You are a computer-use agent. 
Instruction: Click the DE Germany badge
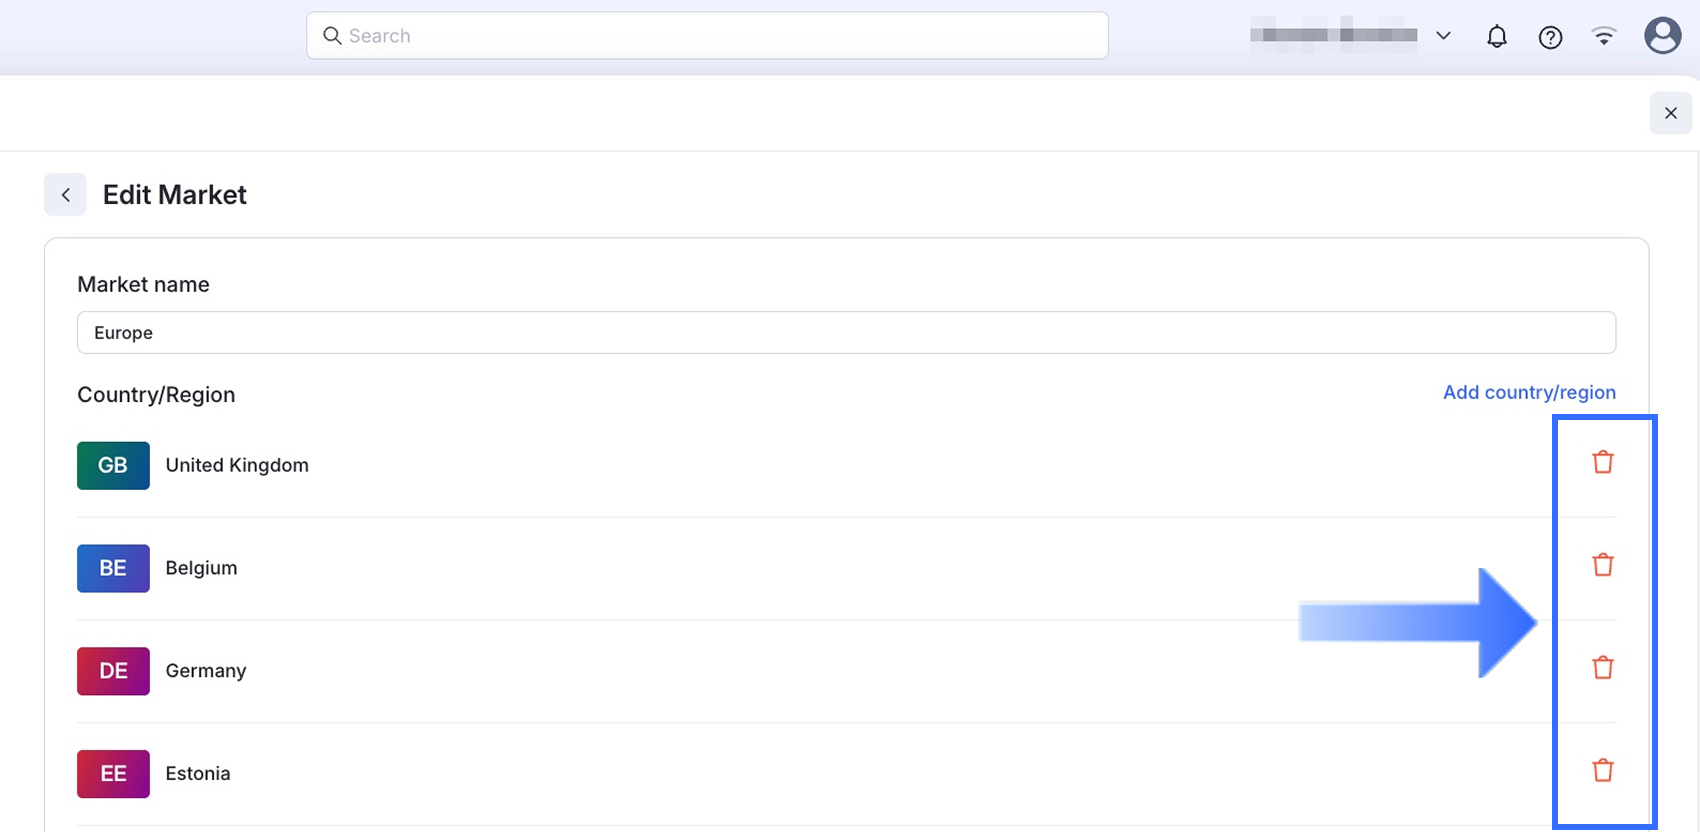point(113,671)
